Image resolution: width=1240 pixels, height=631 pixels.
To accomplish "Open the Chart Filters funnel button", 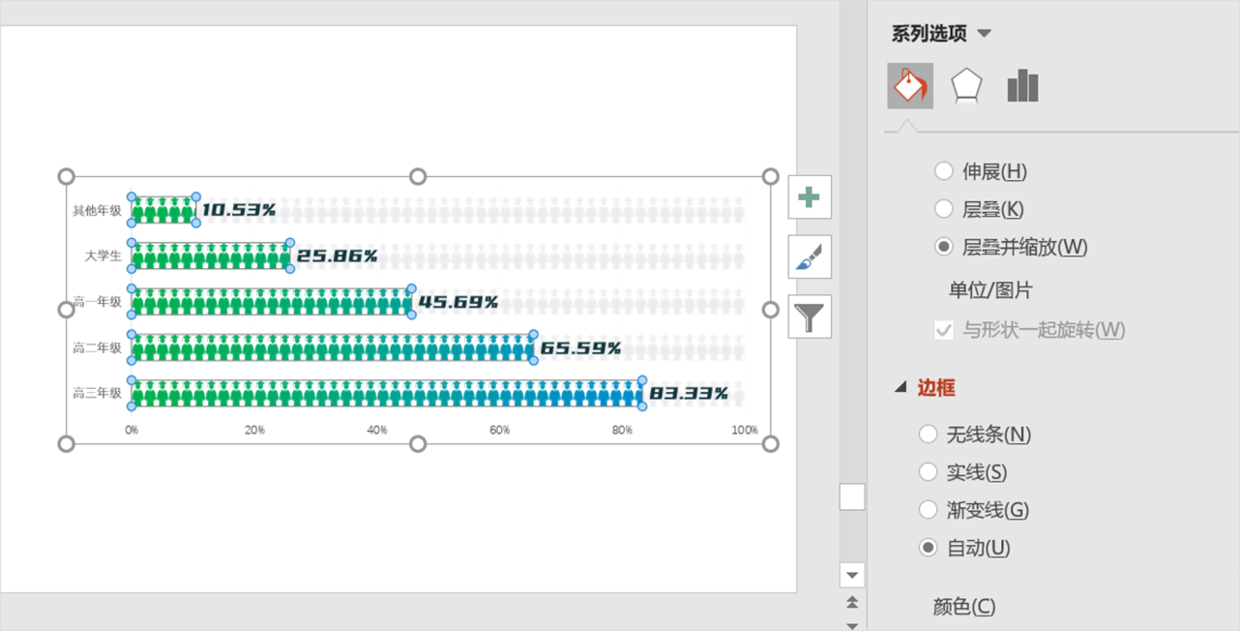I will coord(809,317).
